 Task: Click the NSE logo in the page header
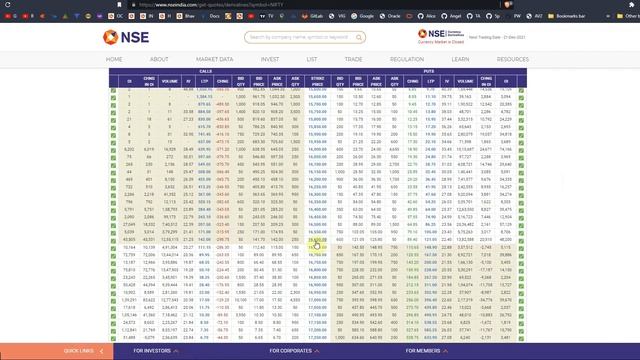pyautogui.click(x=126, y=37)
